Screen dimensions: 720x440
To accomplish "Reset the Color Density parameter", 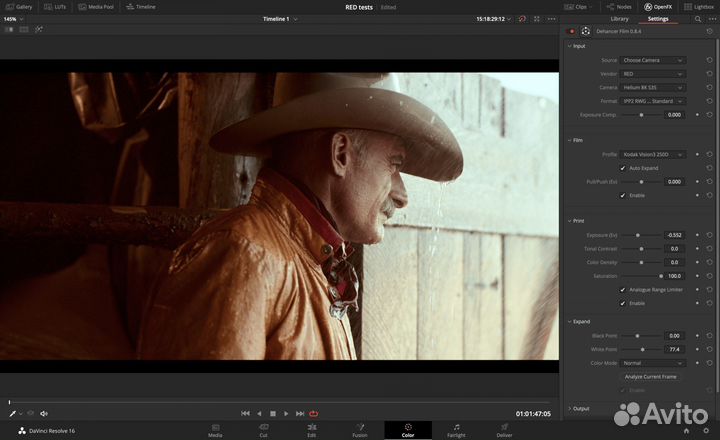I will pyautogui.click(x=709, y=262).
